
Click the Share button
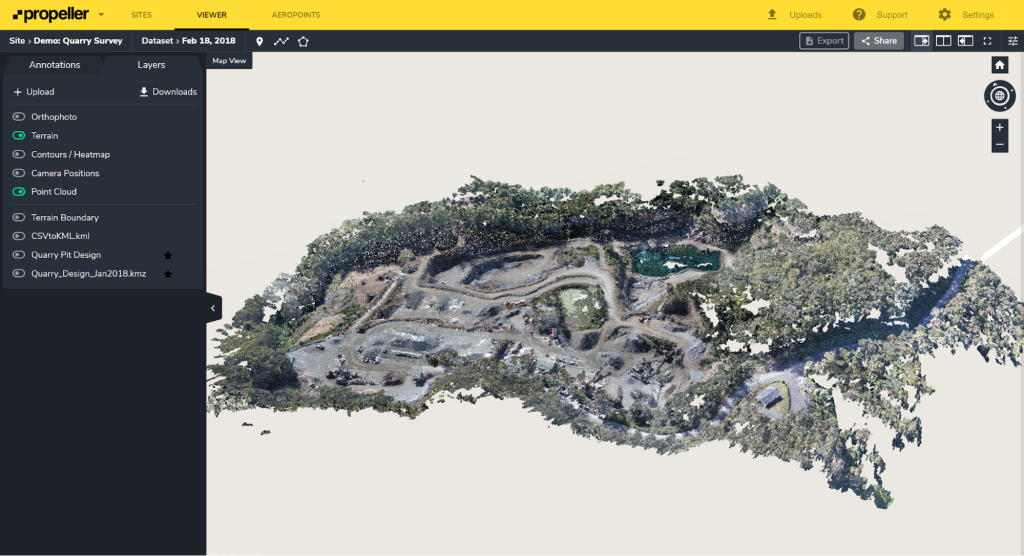click(878, 41)
